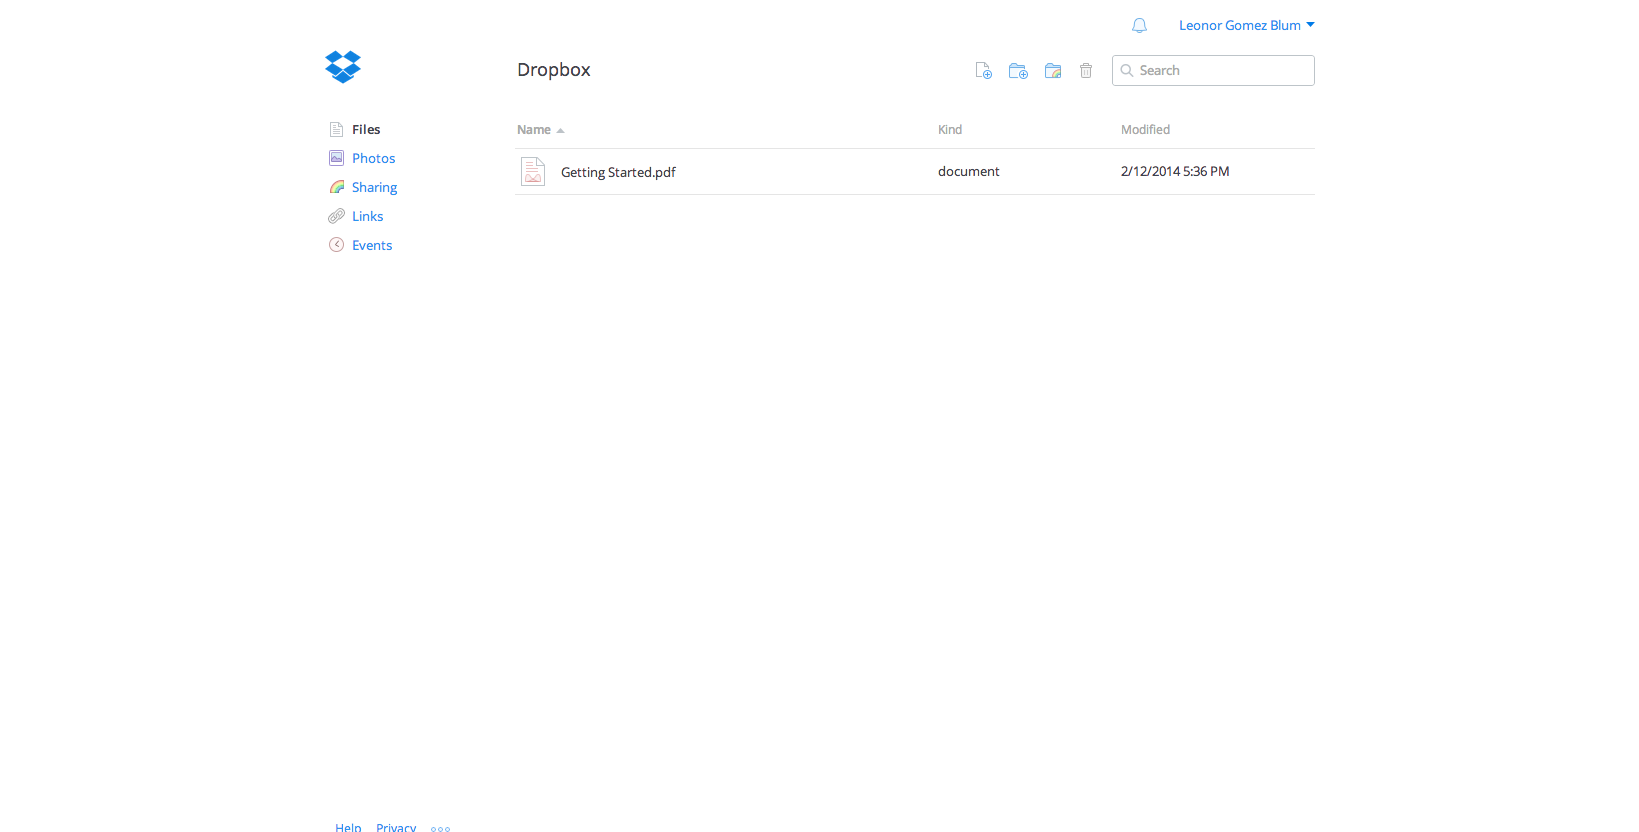Click the upload file icon
Viewport: 1639px width, 832px height.
tap(984, 71)
